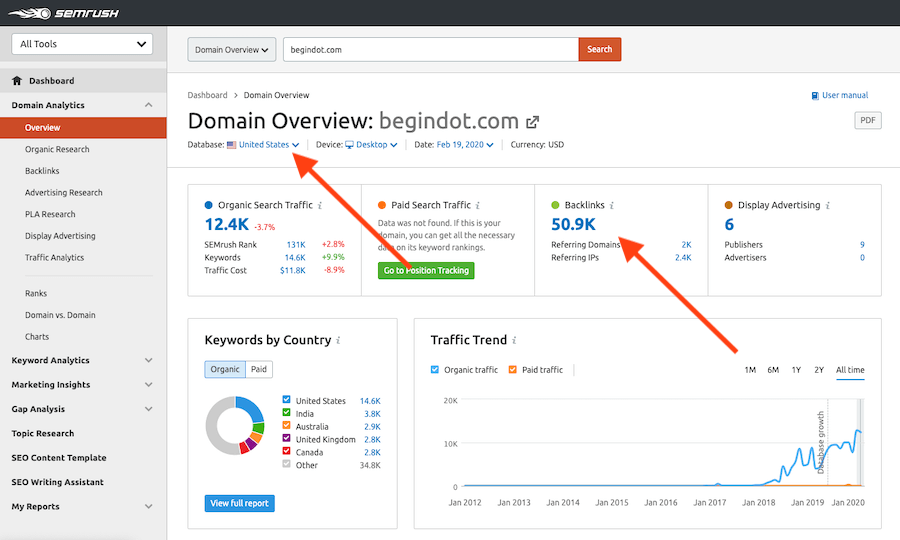Open Topic Research in sidebar
The width and height of the screenshot is (900, 540).
pyautogui.click(x=42, y=433)
